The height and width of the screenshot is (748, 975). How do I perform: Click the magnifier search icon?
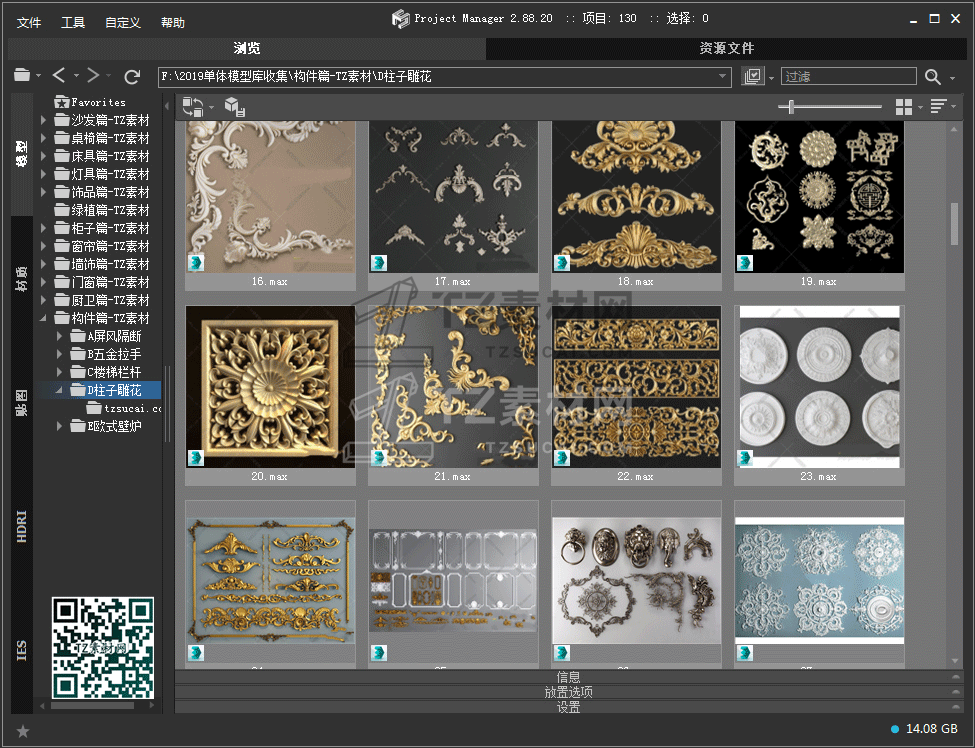point(933,77)
